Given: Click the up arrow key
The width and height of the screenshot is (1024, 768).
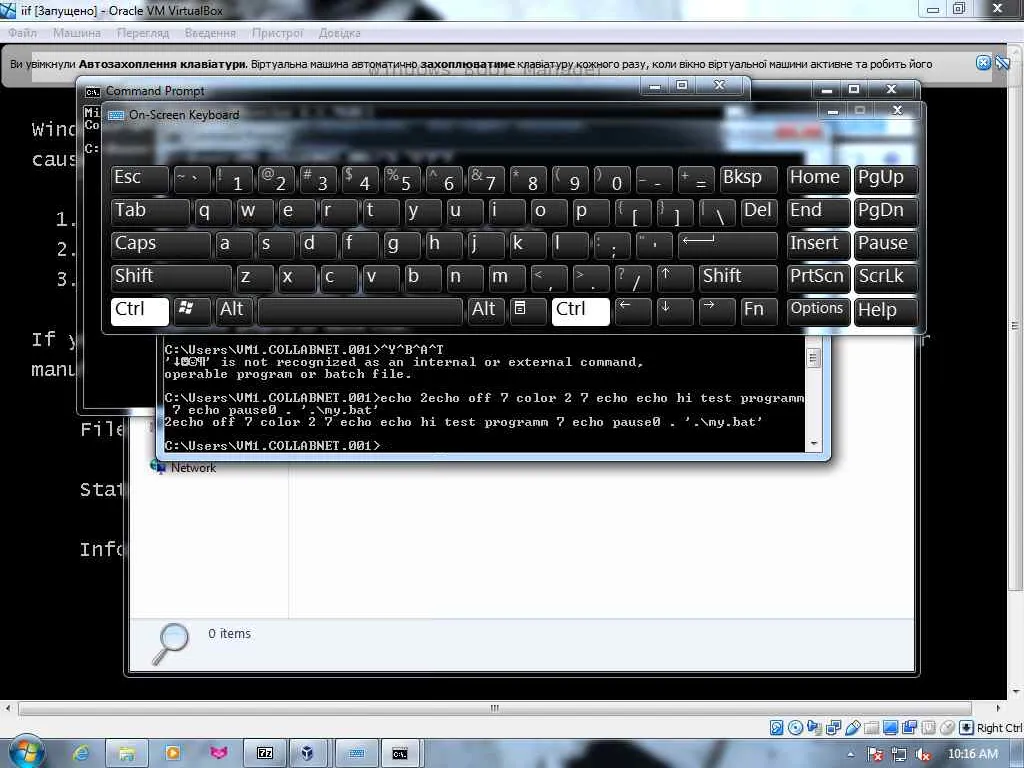Looking at the screenshot, I should coord(675,278).
